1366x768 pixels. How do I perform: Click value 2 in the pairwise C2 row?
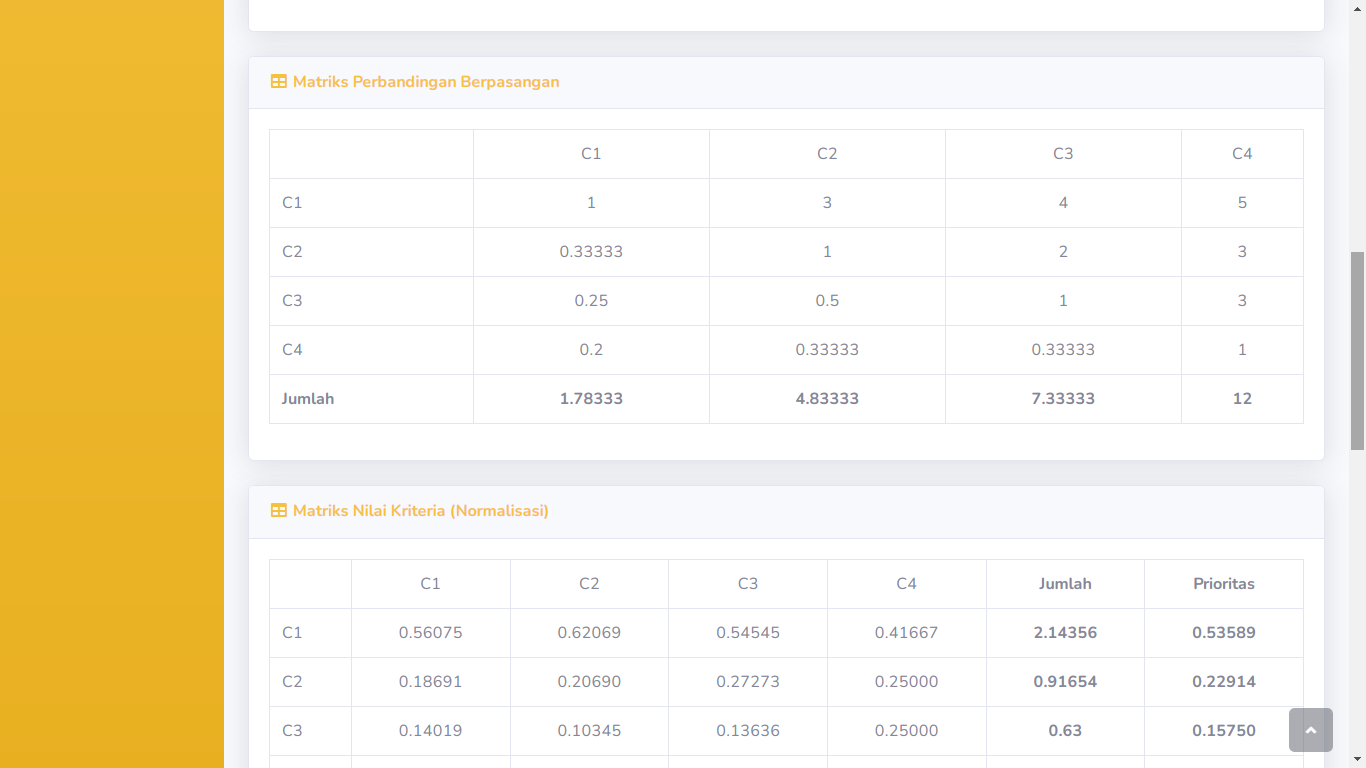point(1063,252)
